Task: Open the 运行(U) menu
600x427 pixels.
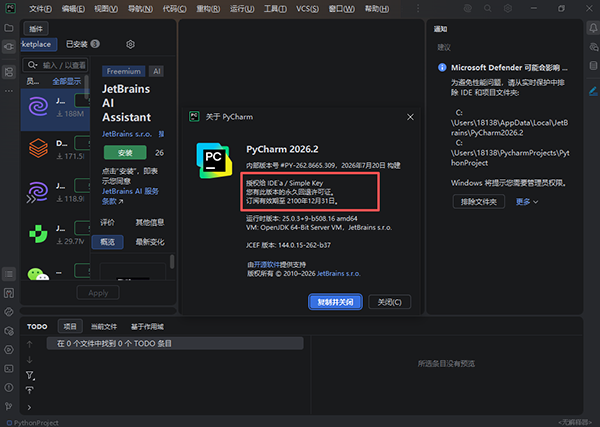Action: [x=242, y=8]
